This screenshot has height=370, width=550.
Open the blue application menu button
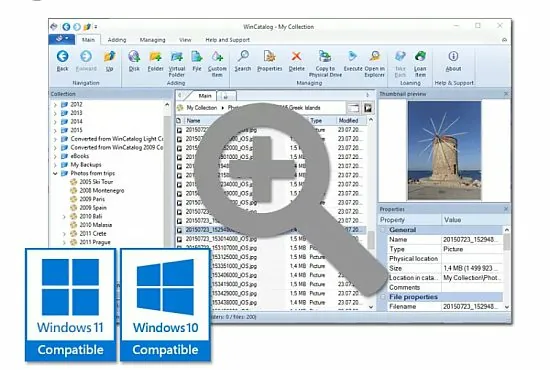pos(61,39)
